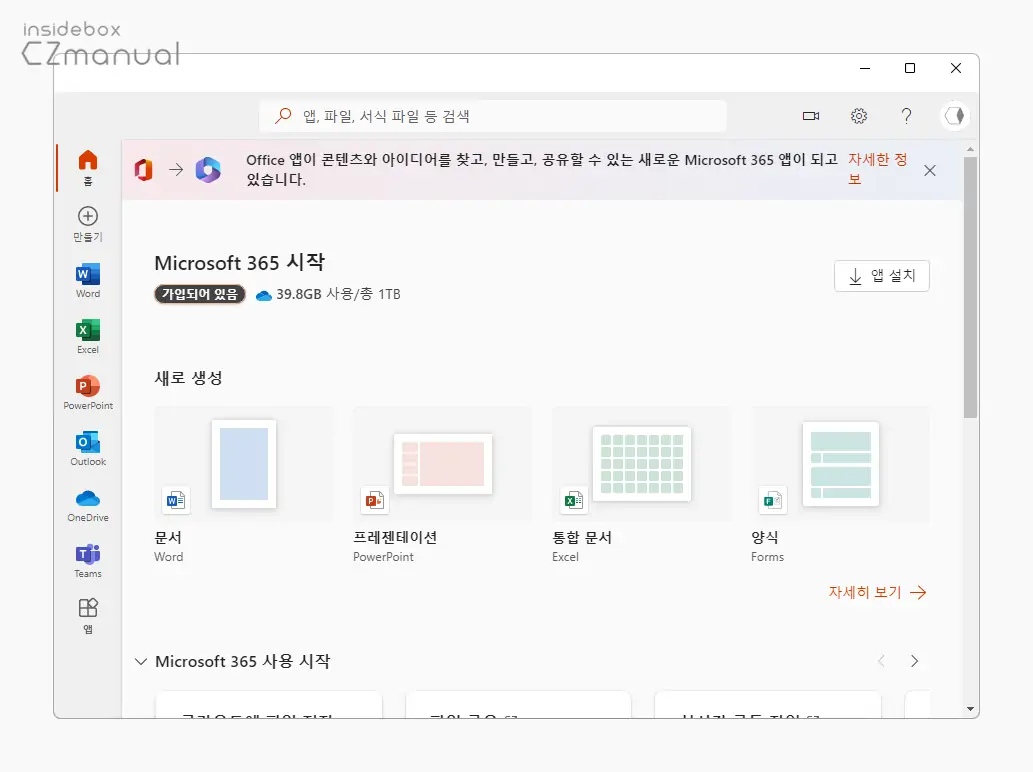Viewport: 1033px width, 772px height.
Task: Create a new Excel workbook thumbnail
Action: point(642,464)
